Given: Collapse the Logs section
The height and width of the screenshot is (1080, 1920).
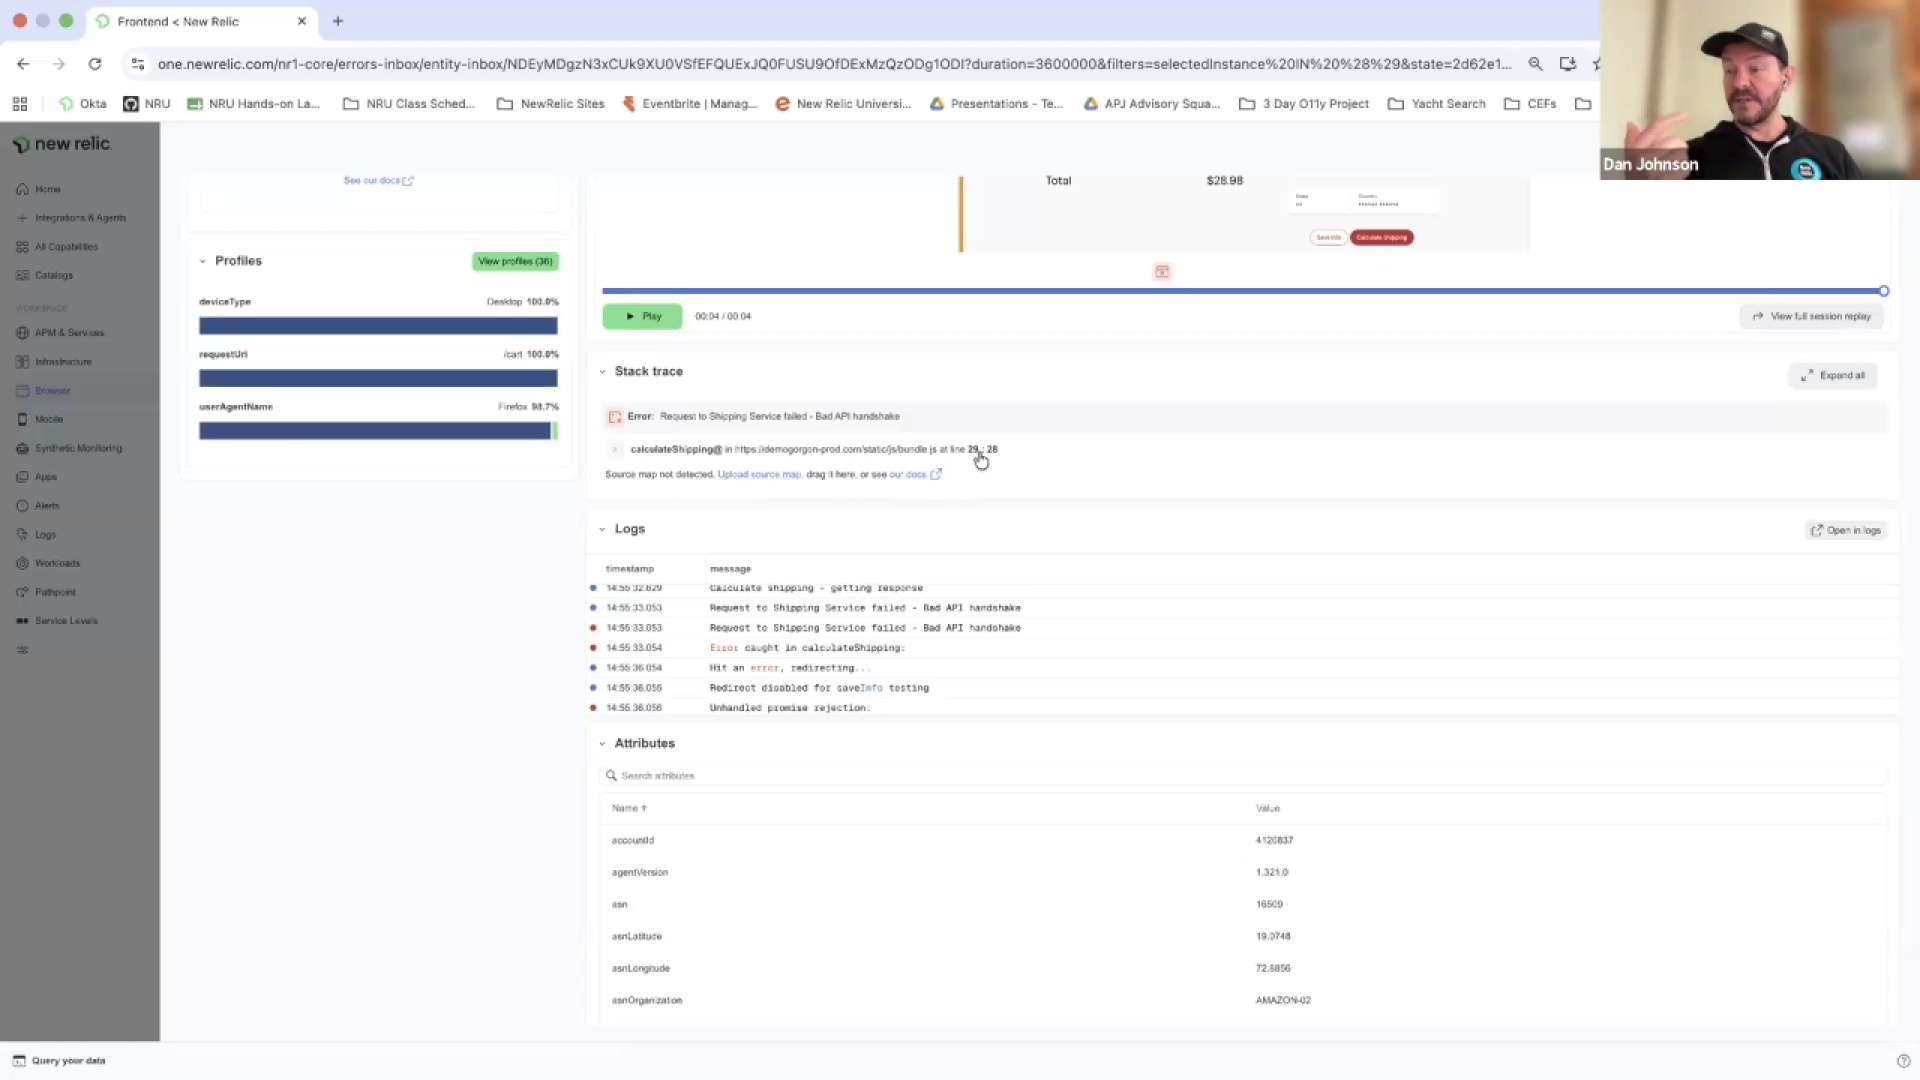Looking at the screenshot, I should tap(602, 529).
